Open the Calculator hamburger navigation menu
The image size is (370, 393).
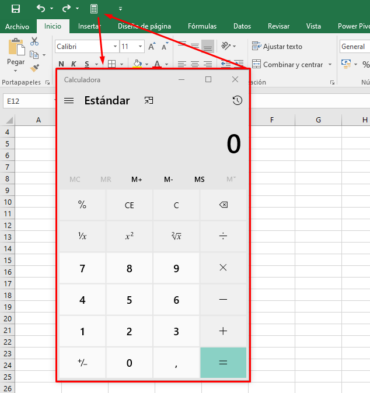pos(69,100)
